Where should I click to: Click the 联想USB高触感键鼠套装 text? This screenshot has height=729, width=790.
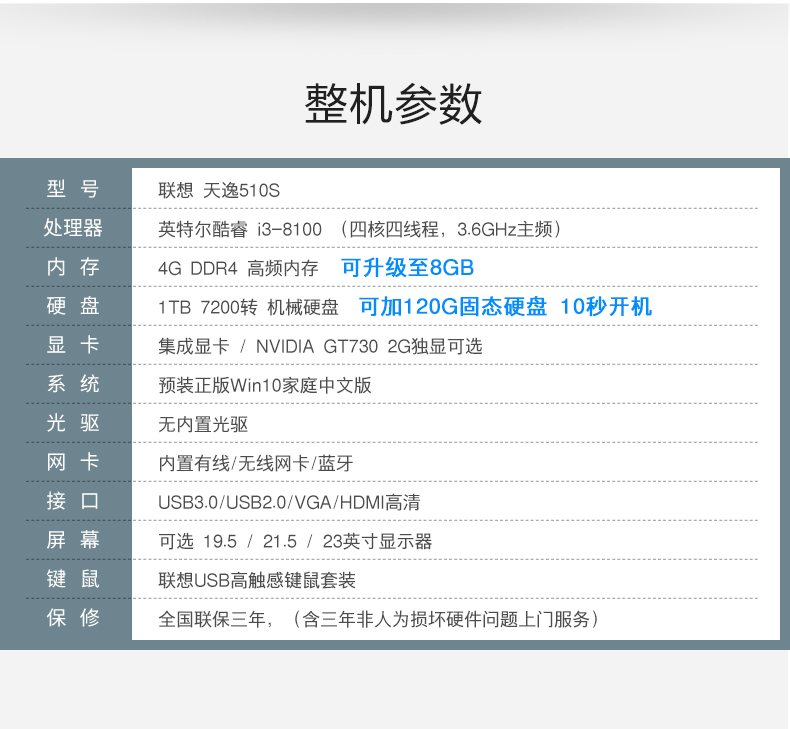(x=257, y=580)
